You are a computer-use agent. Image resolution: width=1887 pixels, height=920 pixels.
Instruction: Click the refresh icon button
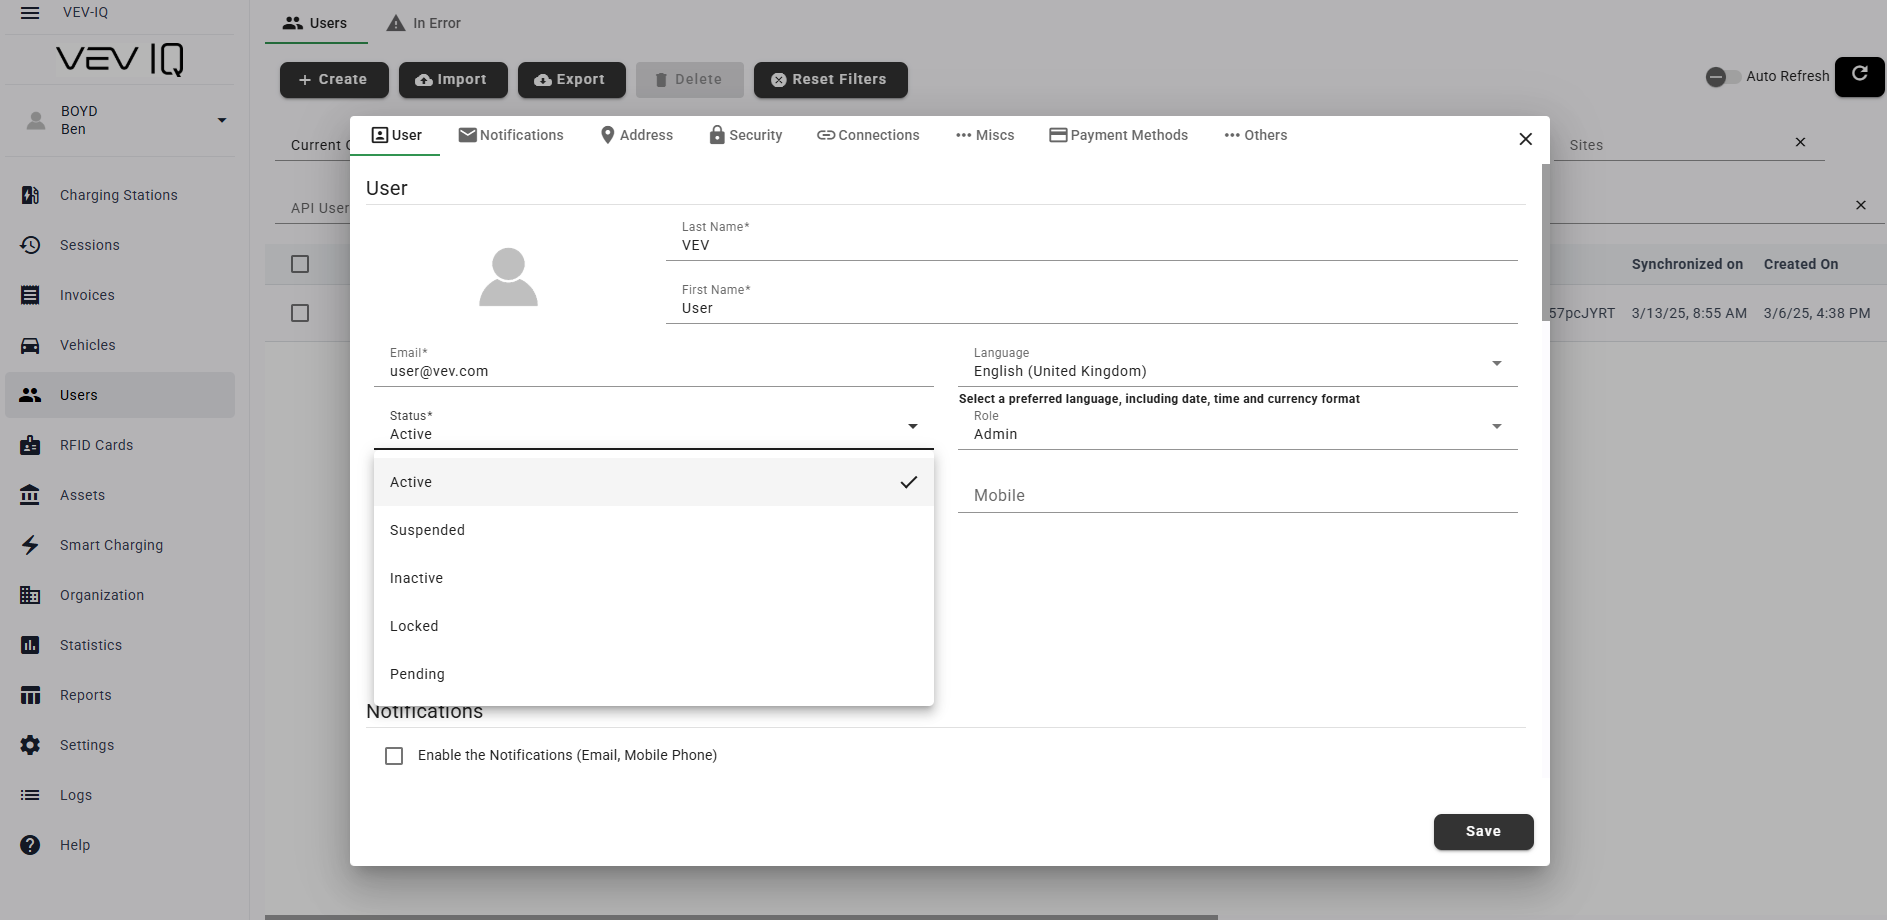(x=1859, y=76)
